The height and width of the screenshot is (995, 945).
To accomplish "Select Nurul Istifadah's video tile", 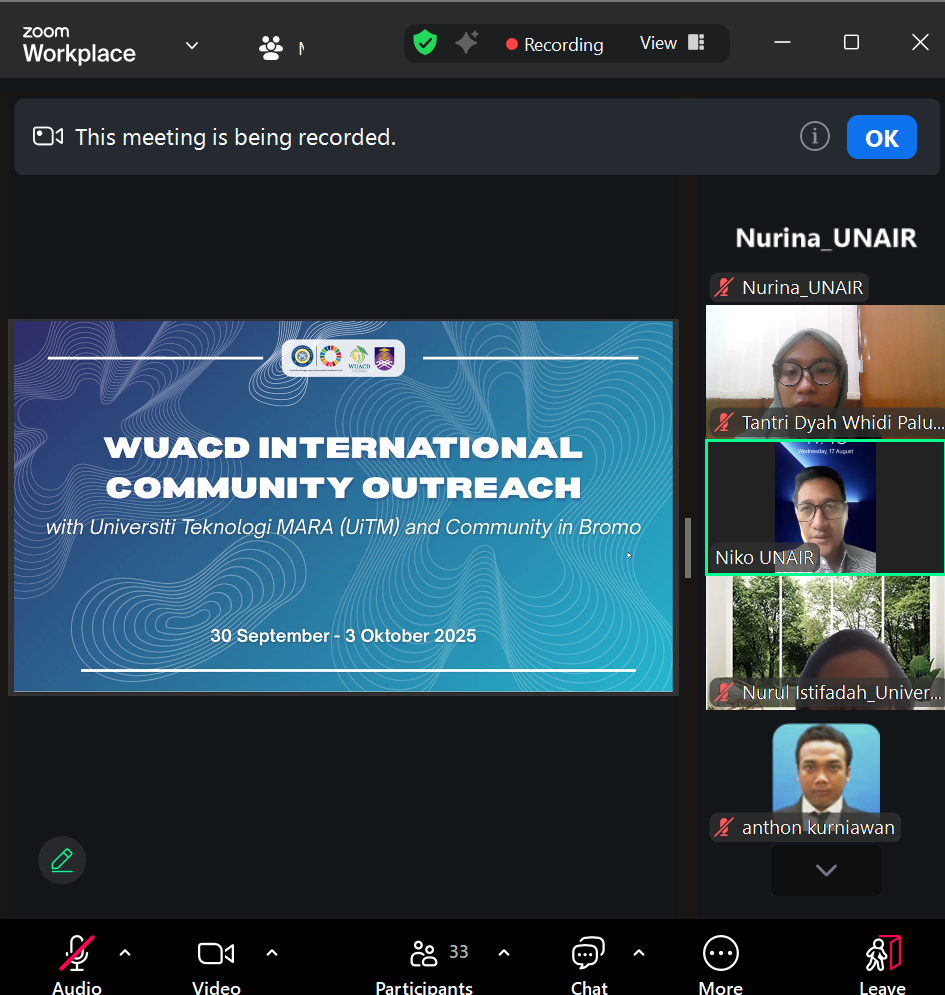I will 825,643.
